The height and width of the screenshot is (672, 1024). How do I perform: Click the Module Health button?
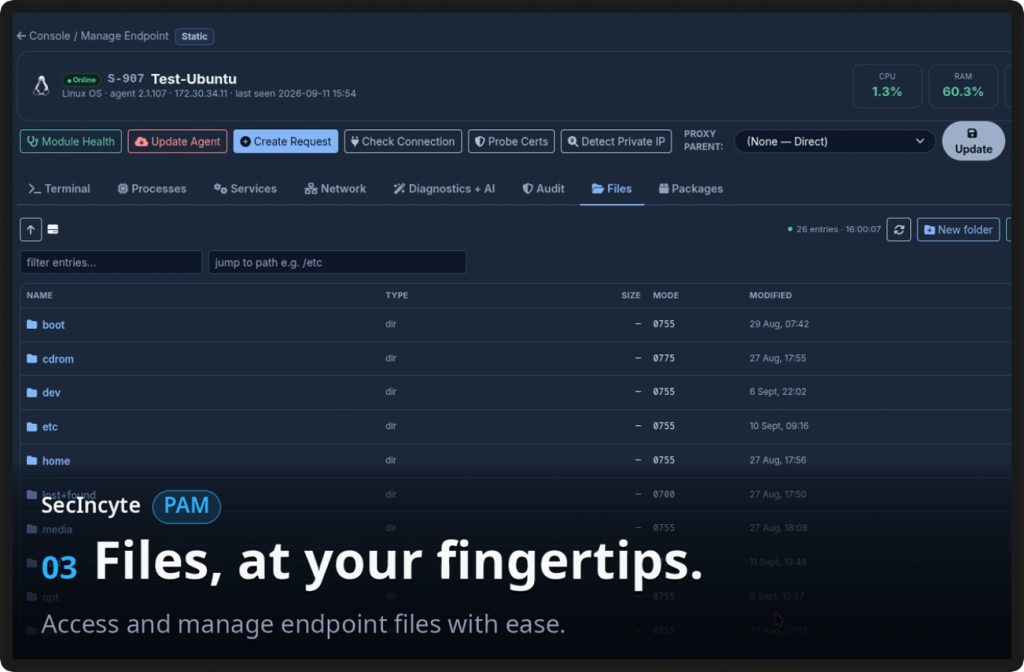pos(71,141)
